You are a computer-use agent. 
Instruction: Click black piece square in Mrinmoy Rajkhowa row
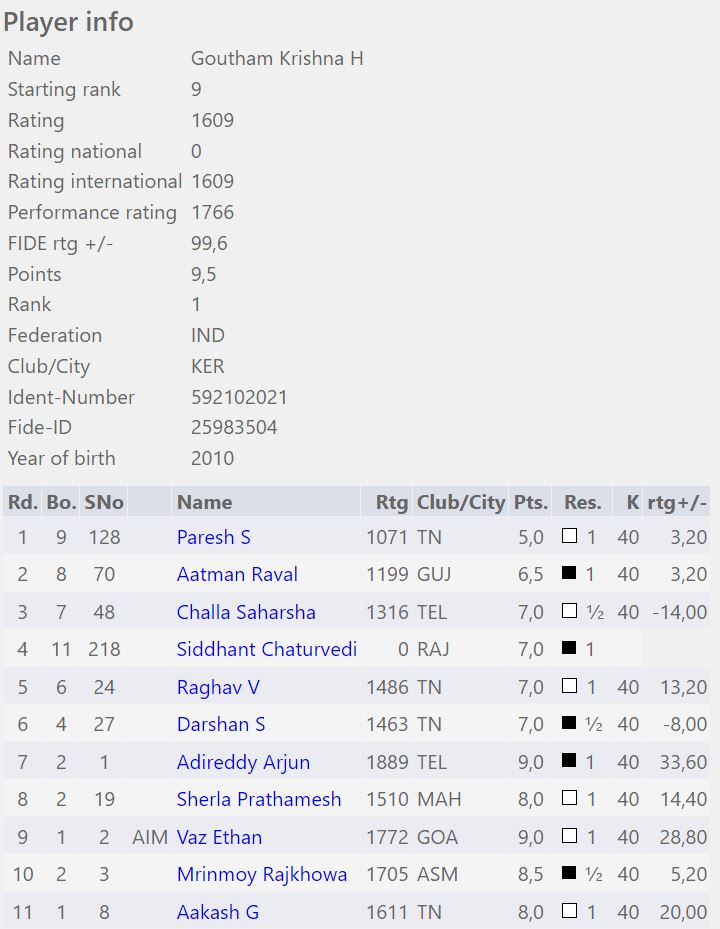569,874
